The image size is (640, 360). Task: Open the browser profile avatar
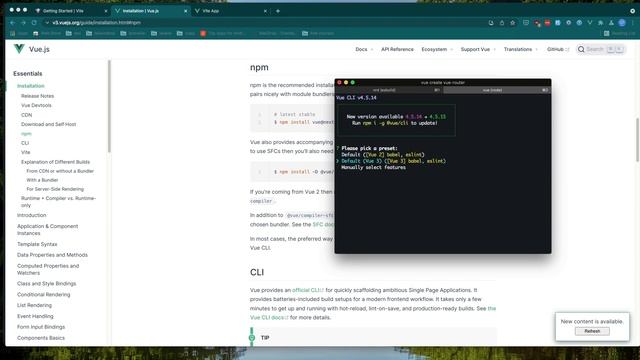(x=622, y=23)
